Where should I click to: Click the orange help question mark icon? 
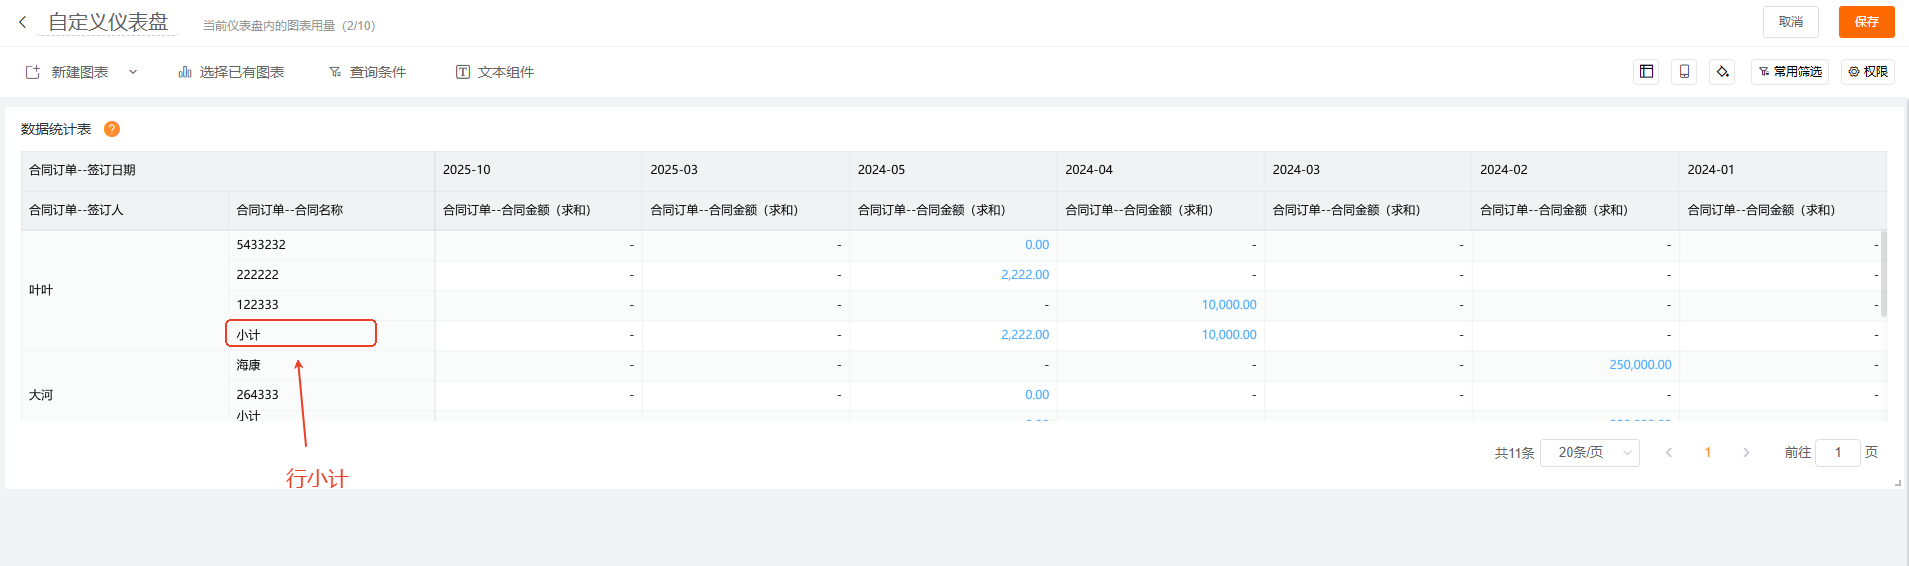point(112,129)
